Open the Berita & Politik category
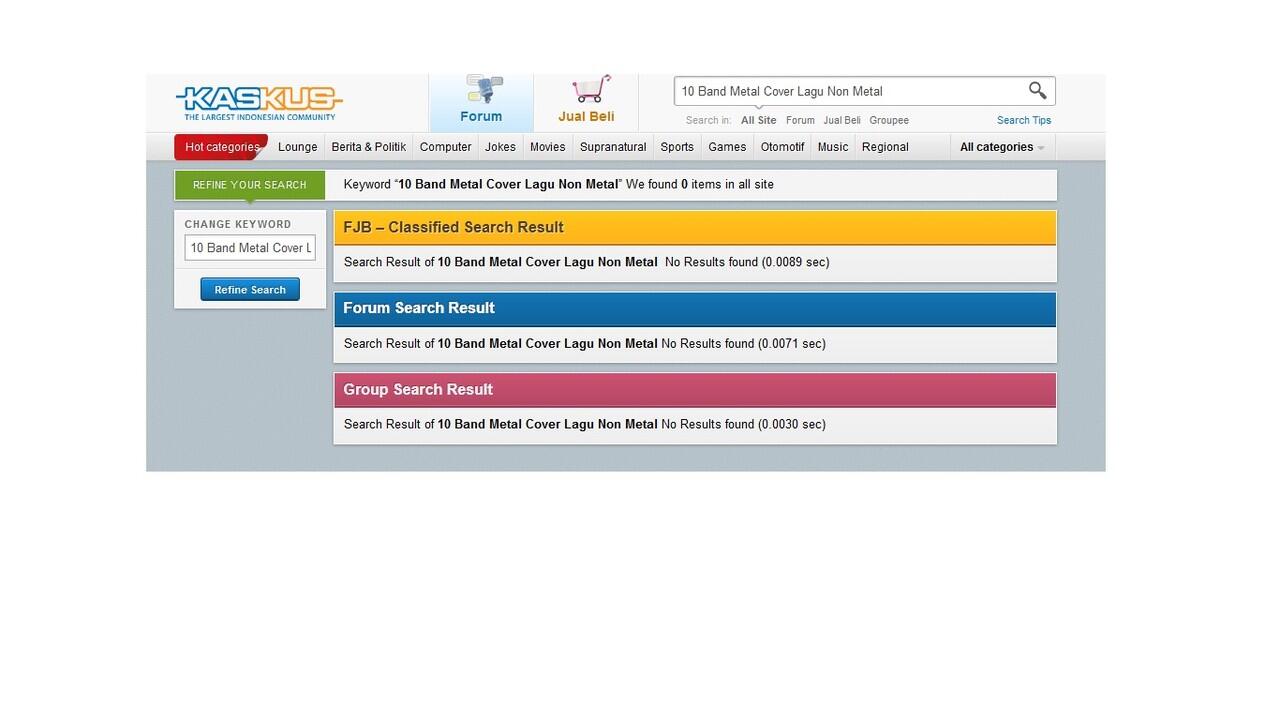This screenshot has height=720, width=1280. [x=368, y=147]
